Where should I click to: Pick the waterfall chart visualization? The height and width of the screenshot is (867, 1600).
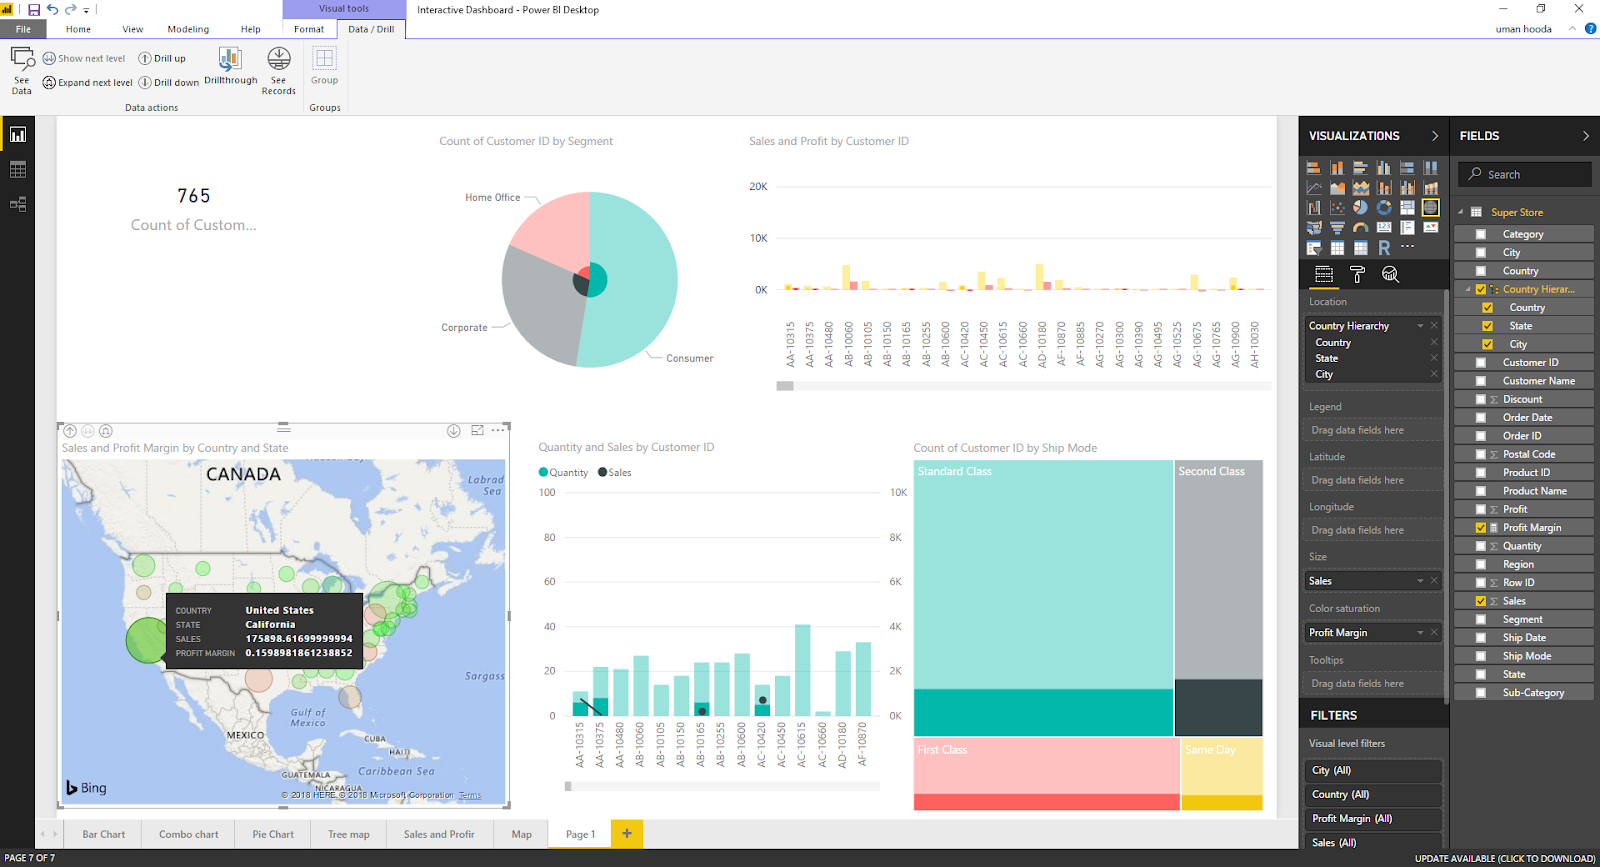click(1314, 208)
